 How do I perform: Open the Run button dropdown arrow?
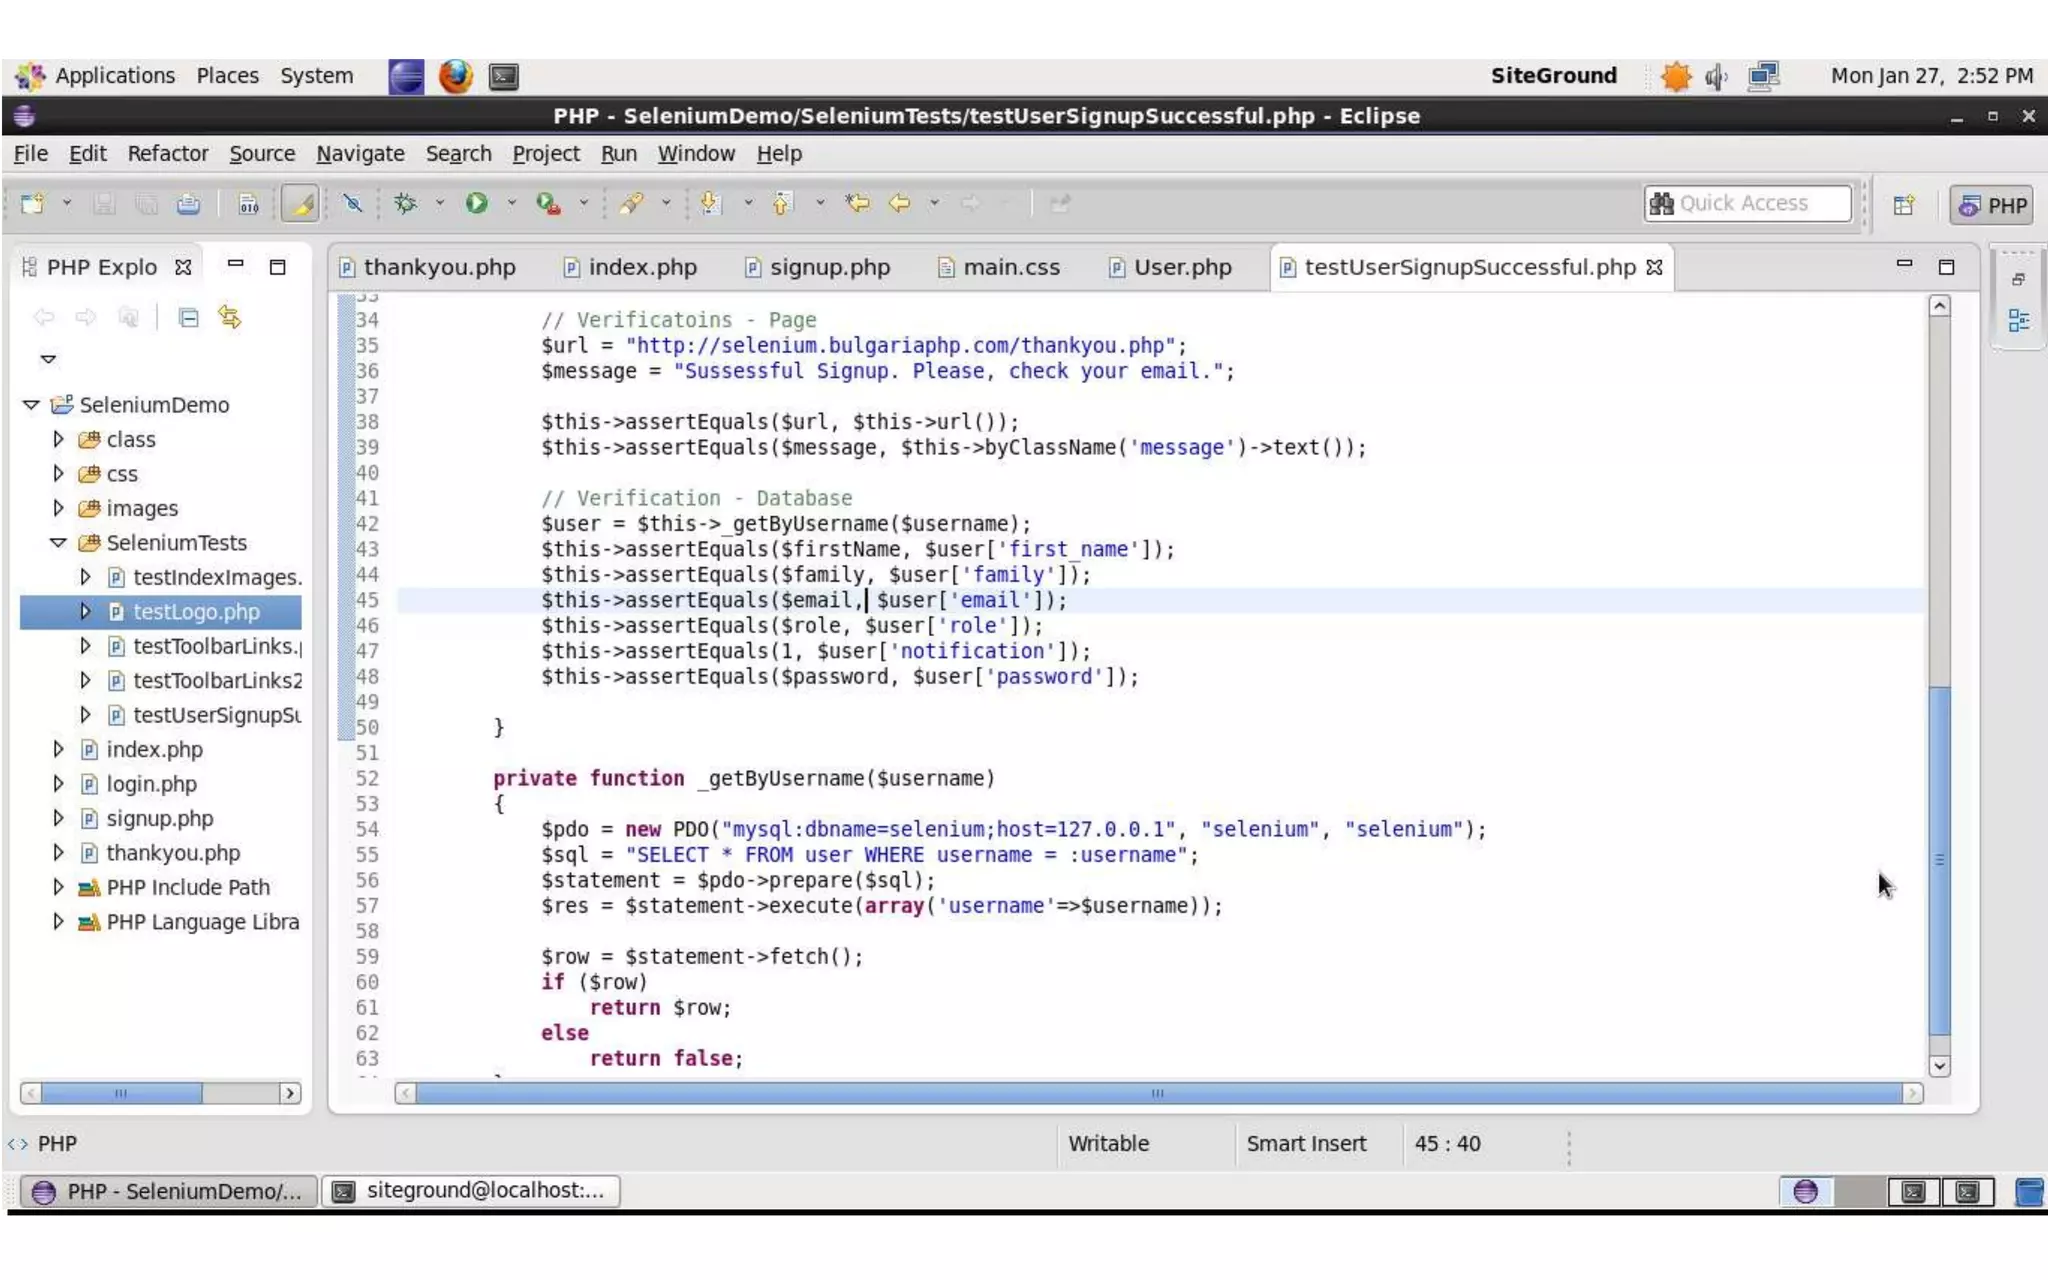coord(511,204)
